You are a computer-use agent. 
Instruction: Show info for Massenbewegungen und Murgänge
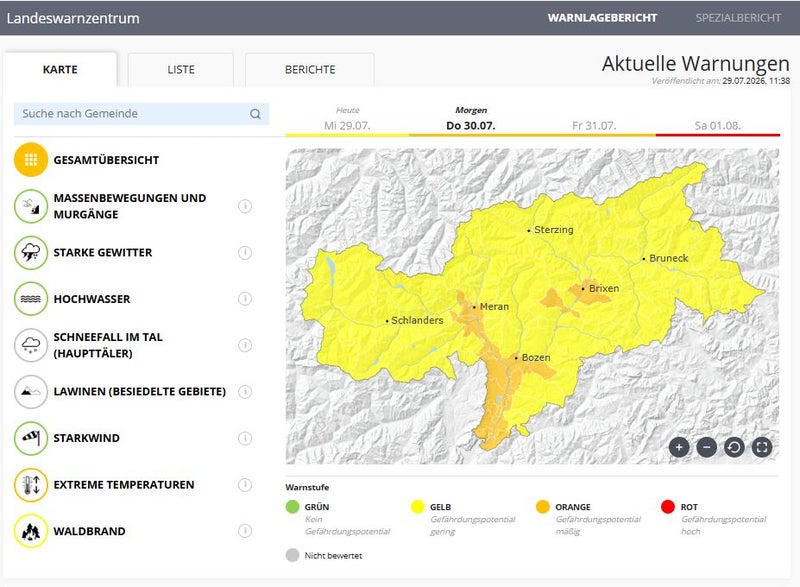[245, 206]
